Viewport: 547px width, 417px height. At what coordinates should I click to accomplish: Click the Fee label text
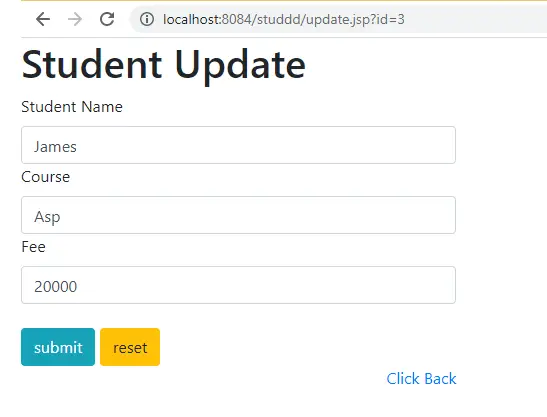tap(33, 247)
